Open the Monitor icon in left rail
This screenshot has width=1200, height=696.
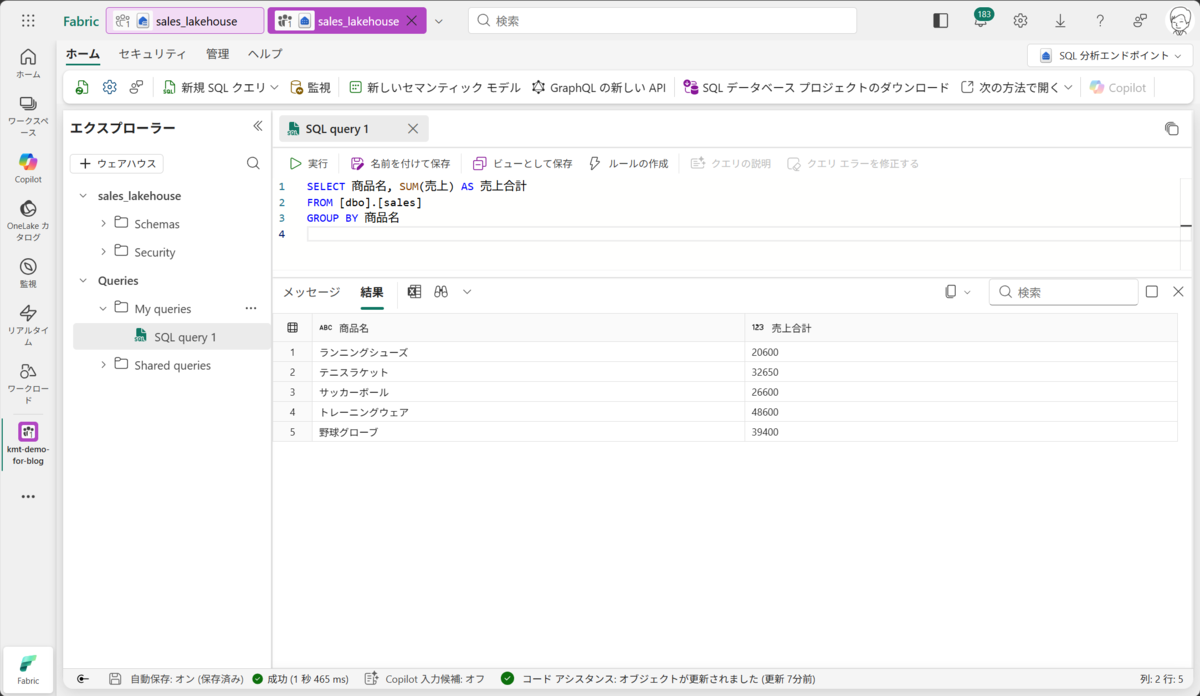coord(28,272)
